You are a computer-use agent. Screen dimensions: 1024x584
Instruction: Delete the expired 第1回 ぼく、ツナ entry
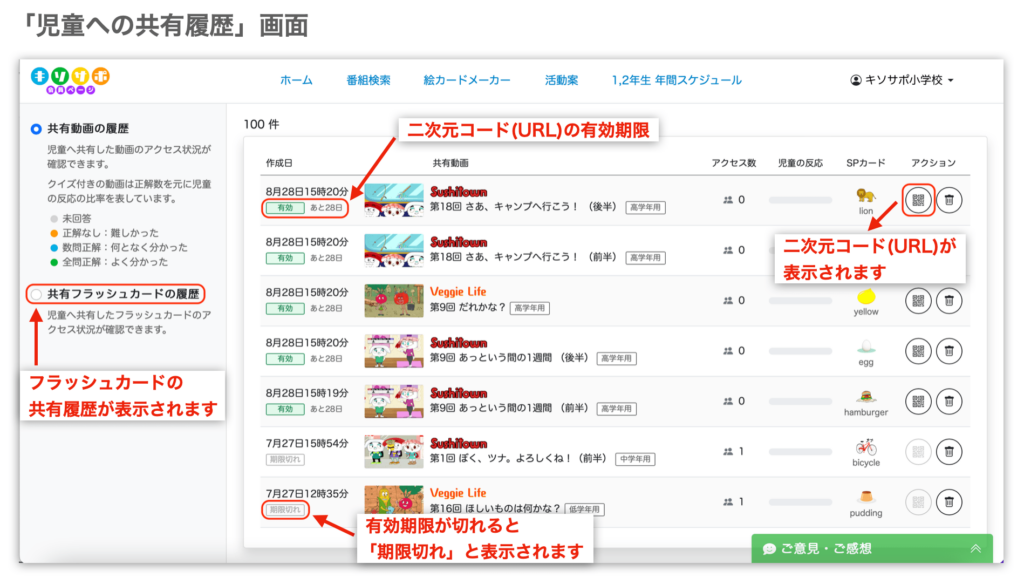point(948,452)
